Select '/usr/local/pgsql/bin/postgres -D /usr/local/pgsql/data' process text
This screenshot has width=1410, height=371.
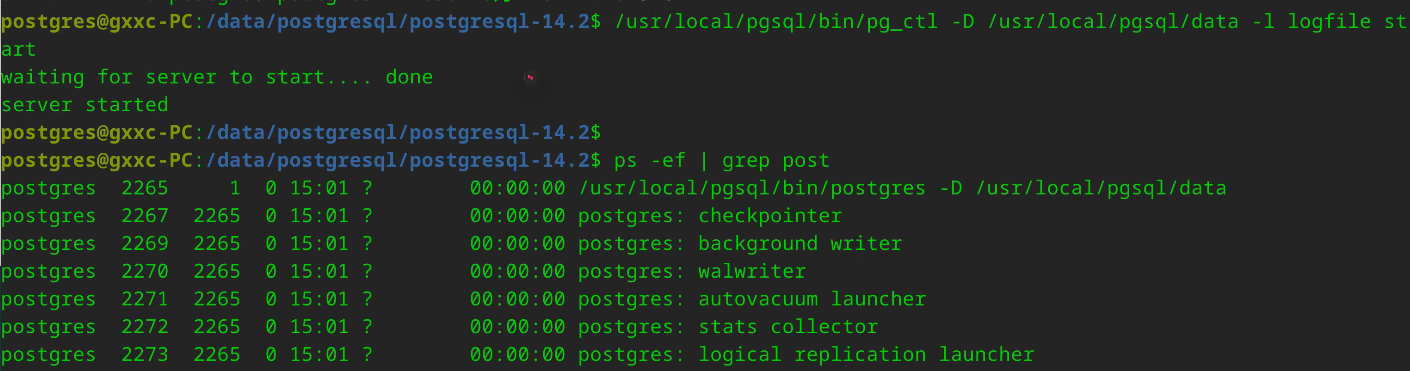903,188
